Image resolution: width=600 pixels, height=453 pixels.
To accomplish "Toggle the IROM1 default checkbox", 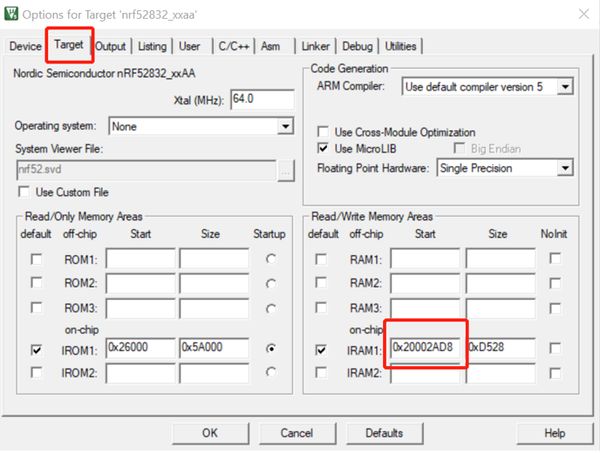I will [x=36, y=349].
